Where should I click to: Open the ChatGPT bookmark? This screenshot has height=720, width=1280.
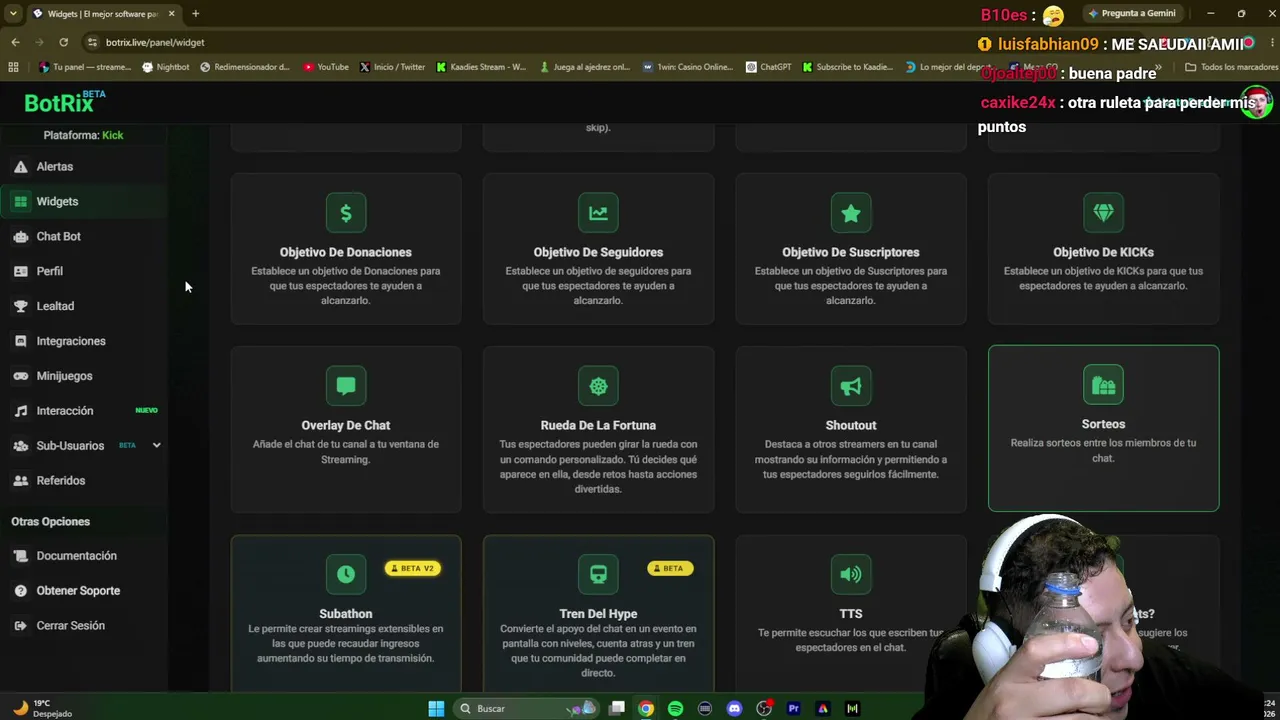click(768, 67)
